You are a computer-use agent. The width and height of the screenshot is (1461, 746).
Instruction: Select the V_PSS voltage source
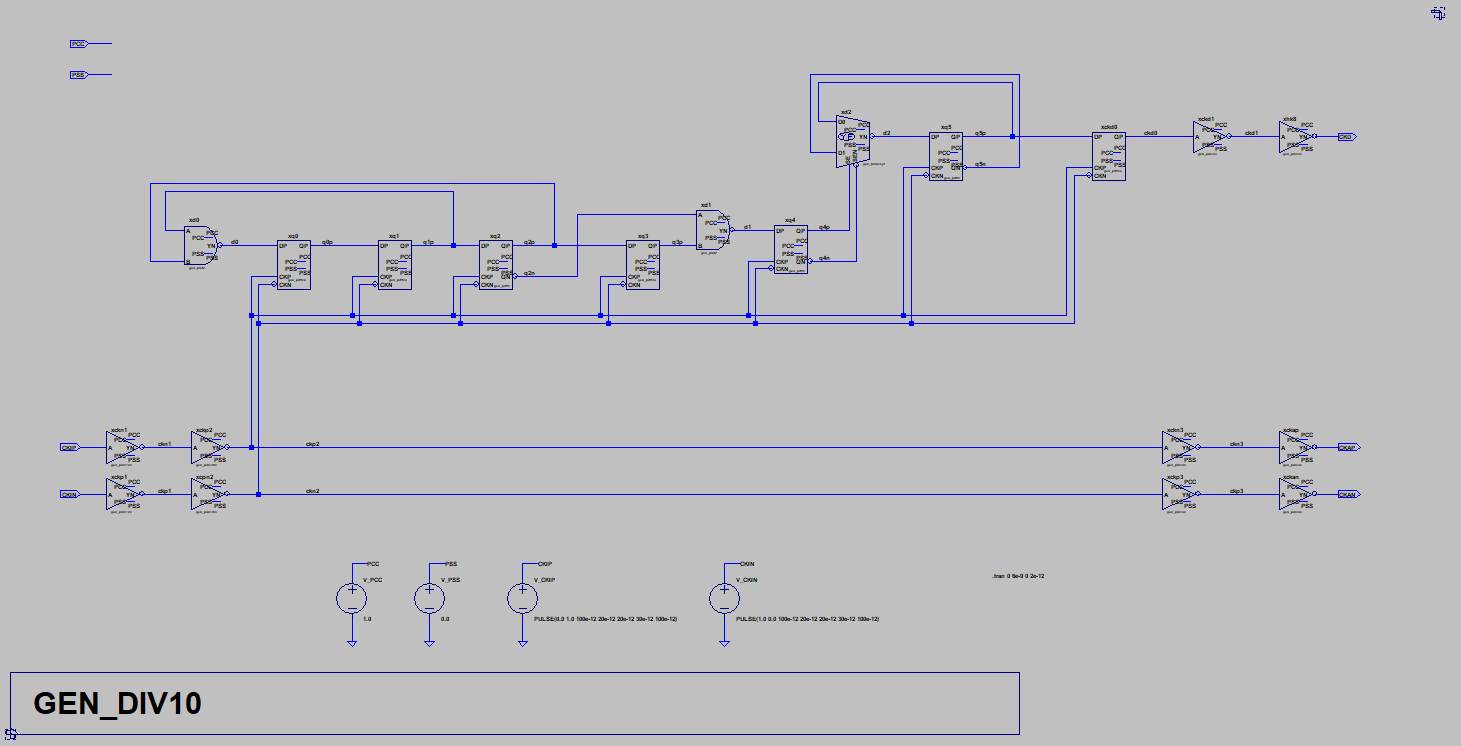tap(430, 598)
